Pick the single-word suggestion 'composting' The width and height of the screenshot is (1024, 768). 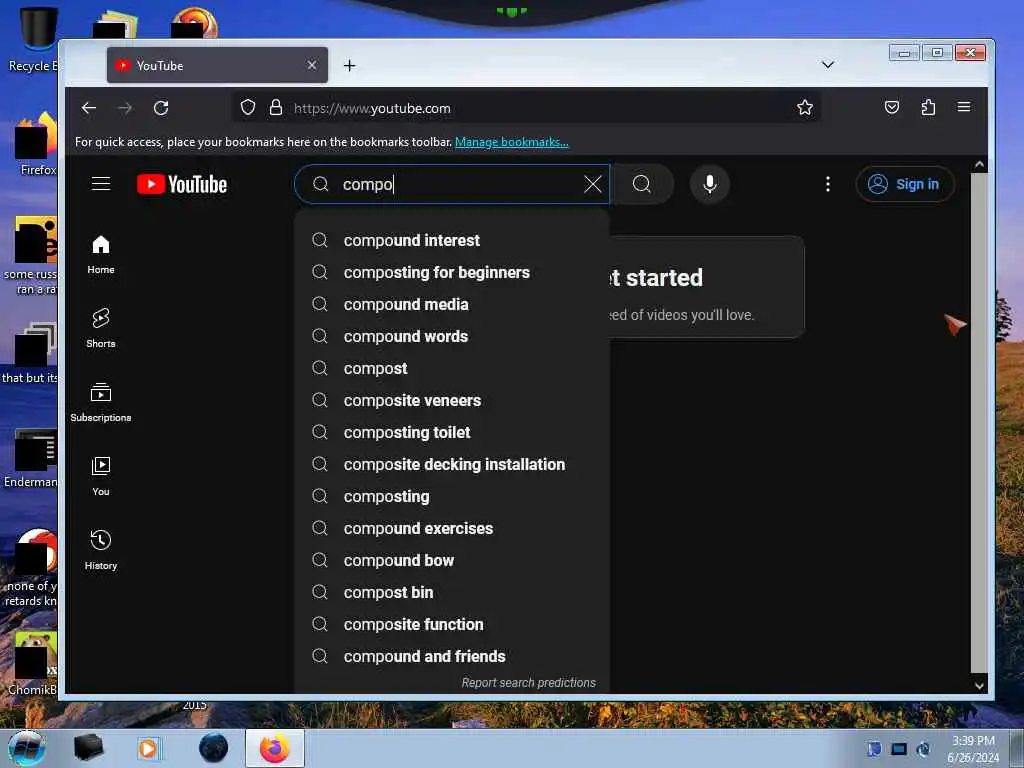[451, 496]
